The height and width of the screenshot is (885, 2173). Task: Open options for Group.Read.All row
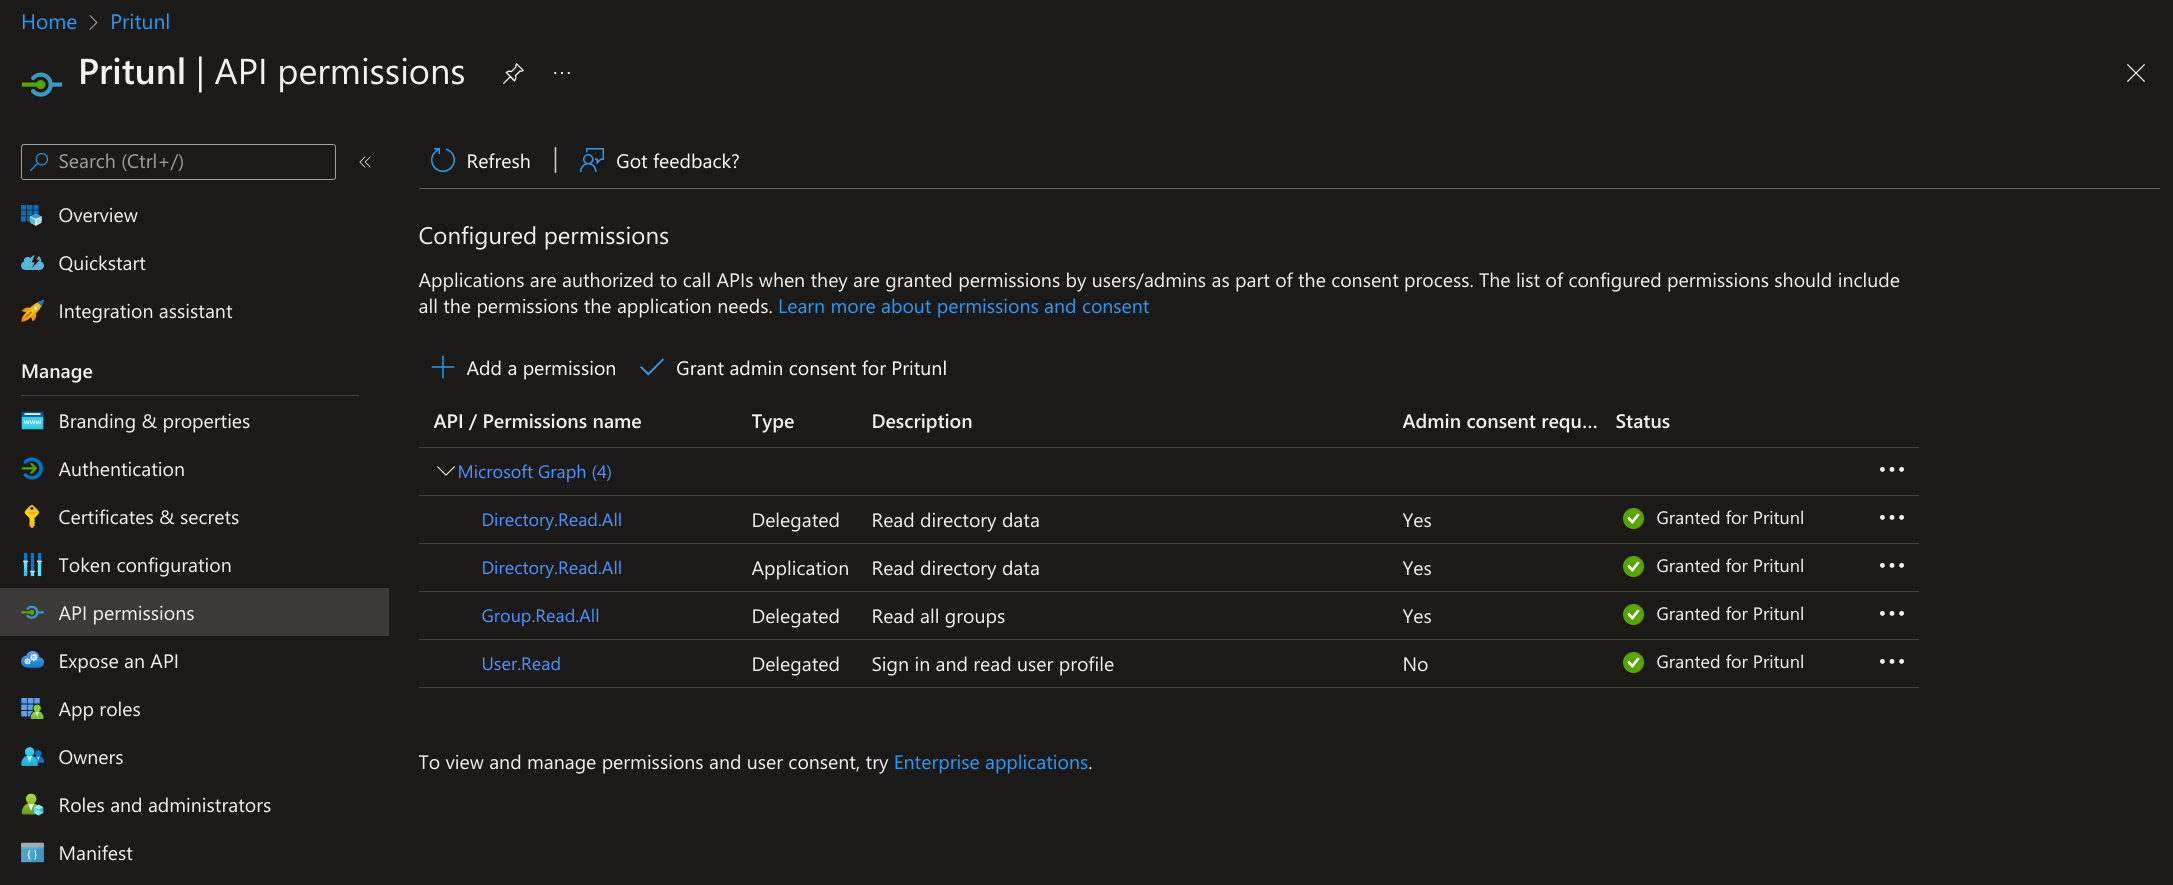[x=1891, y=614]
